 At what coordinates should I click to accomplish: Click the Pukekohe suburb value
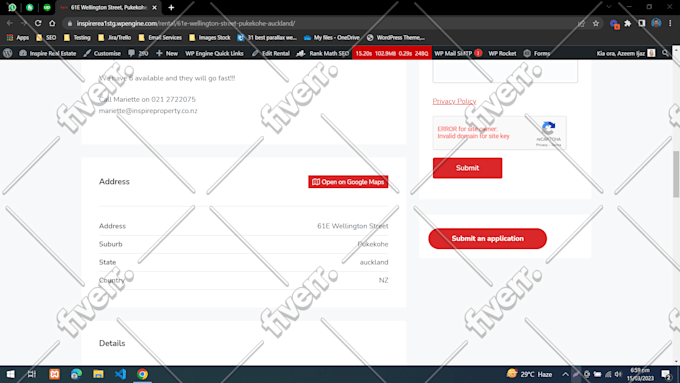[x=373, y=244]
